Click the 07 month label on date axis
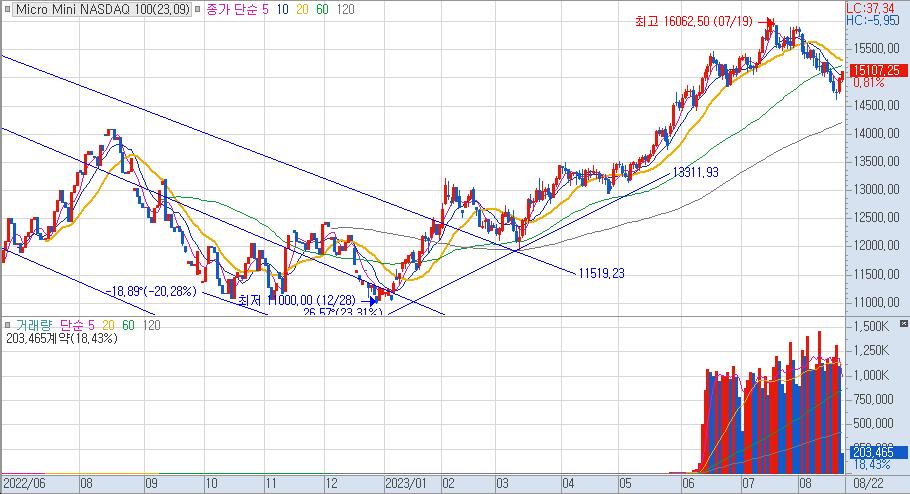Screen dimensions: 910x494 (748, 484)
